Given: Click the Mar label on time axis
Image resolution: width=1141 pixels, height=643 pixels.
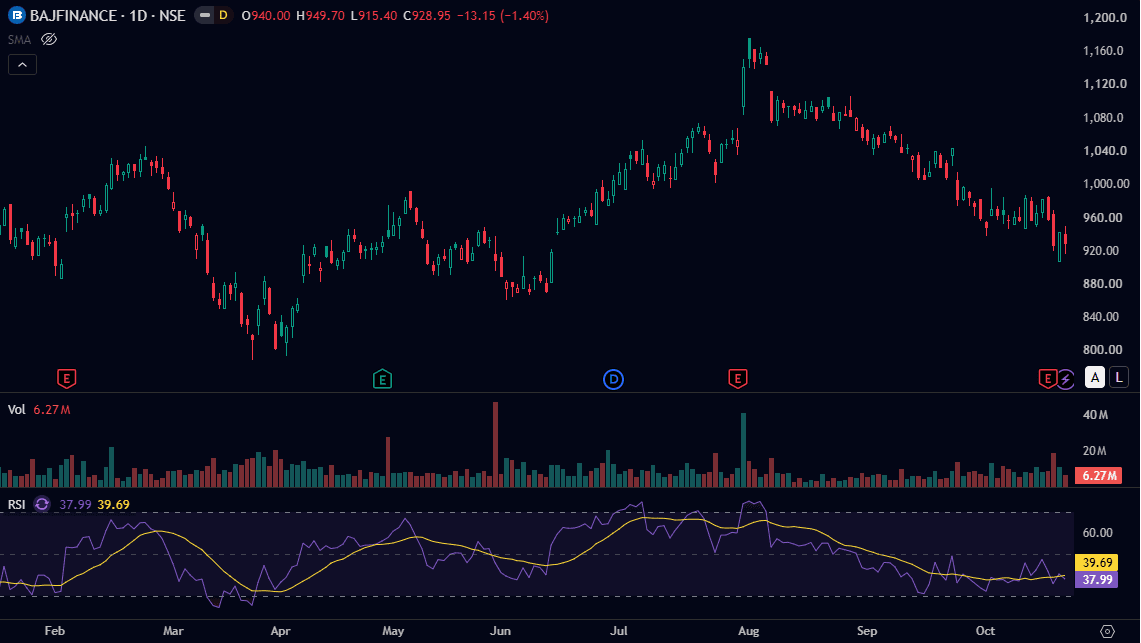Looking at the screenshot, I should (x=173, y=631).
